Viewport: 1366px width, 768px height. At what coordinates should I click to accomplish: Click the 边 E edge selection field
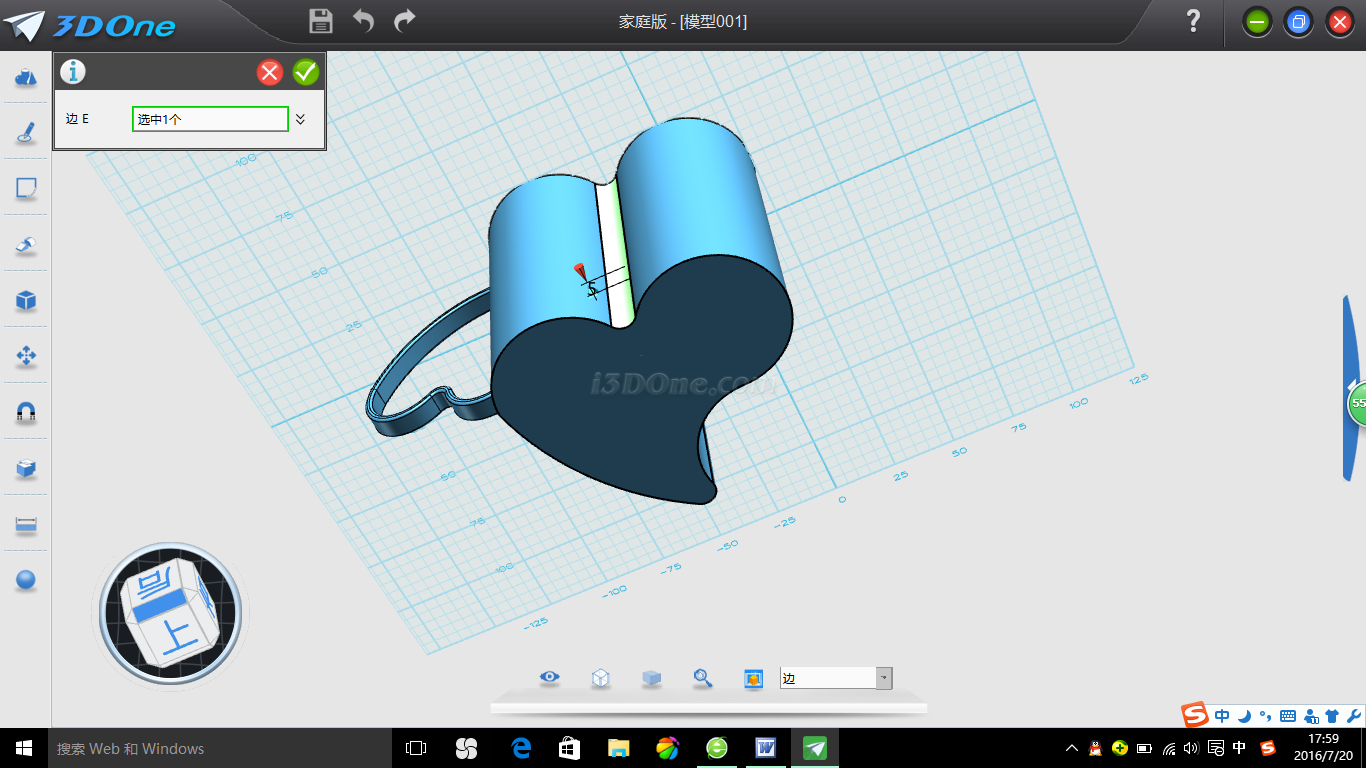[210, 119]
